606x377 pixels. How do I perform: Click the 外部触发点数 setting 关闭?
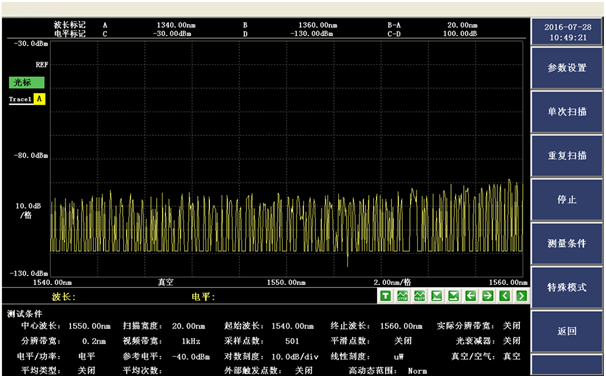304,370
